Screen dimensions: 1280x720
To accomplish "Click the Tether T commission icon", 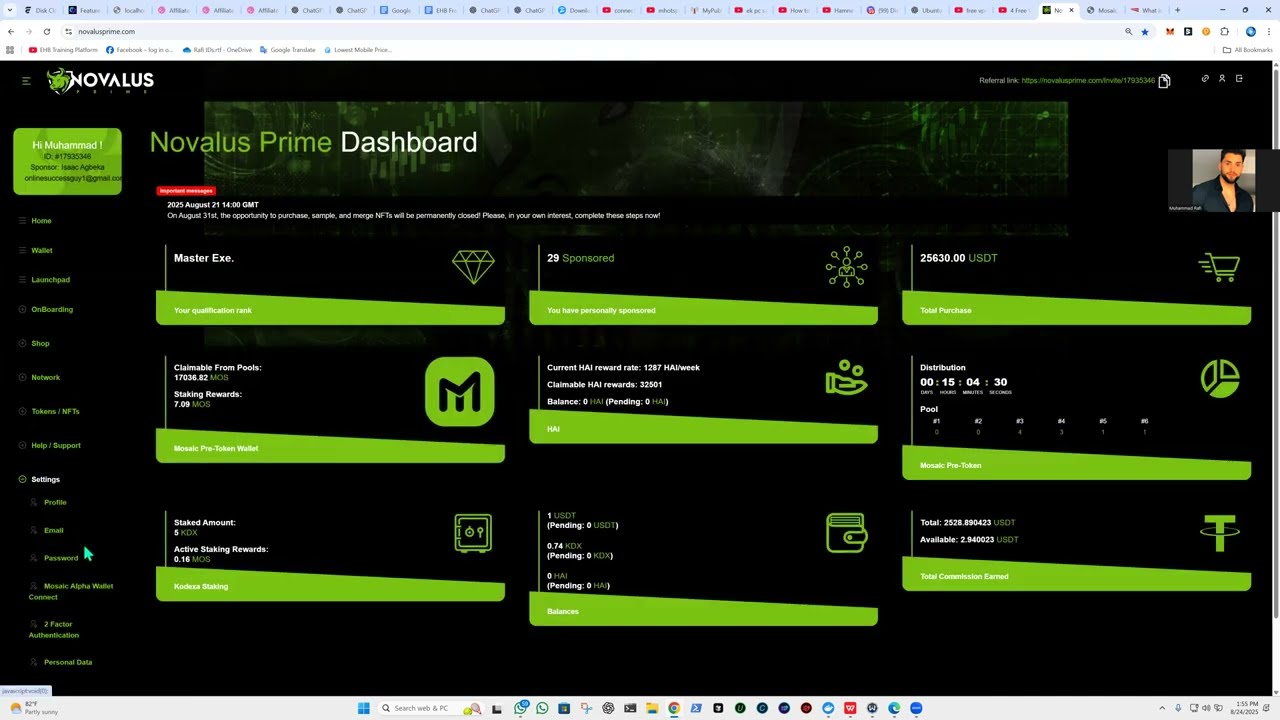I will click(x=1220, y=533).
